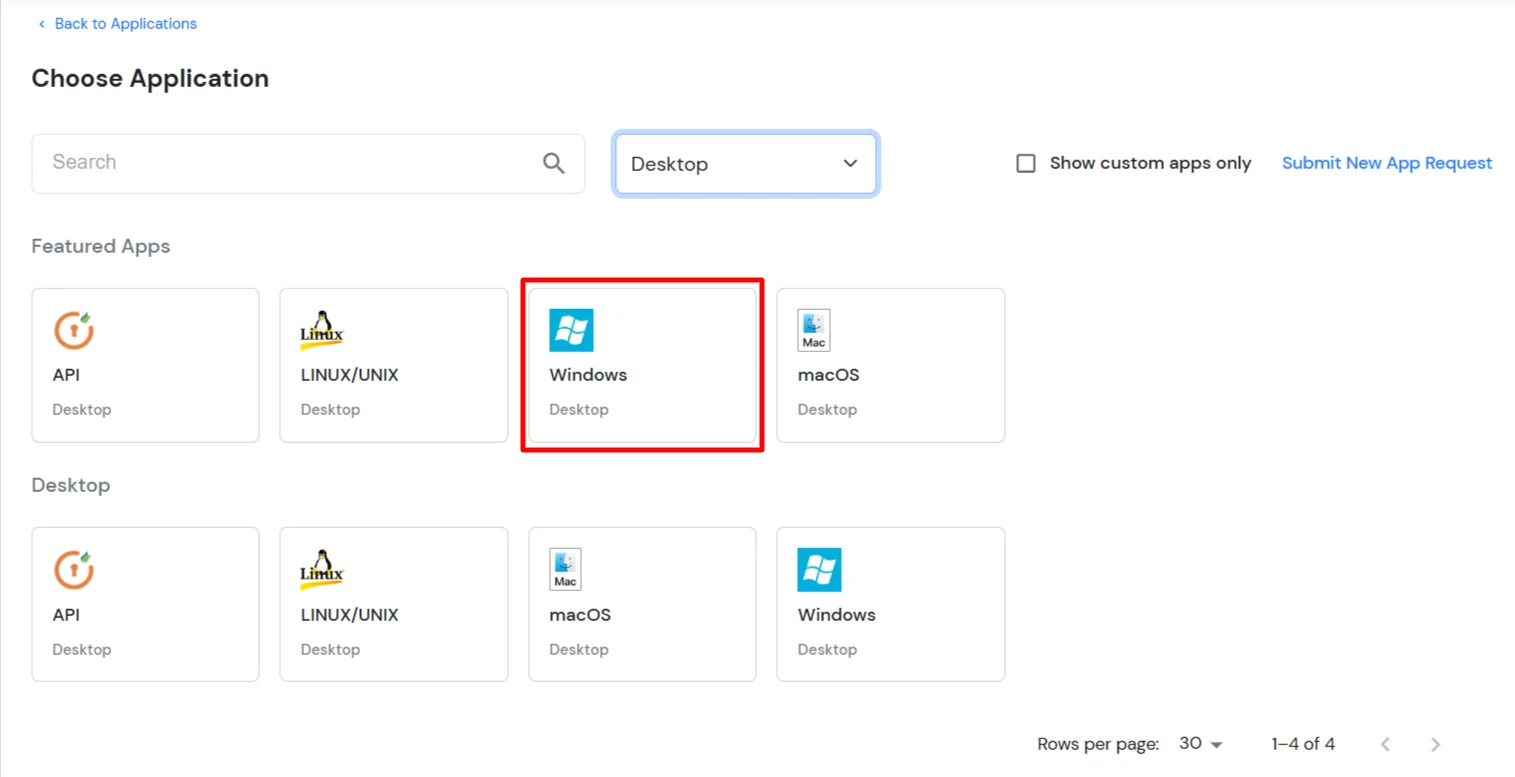1515x777 pixels.
Task: Click the search magnifying glass icon
Action: pyautogui.click(x=554, y=163)
